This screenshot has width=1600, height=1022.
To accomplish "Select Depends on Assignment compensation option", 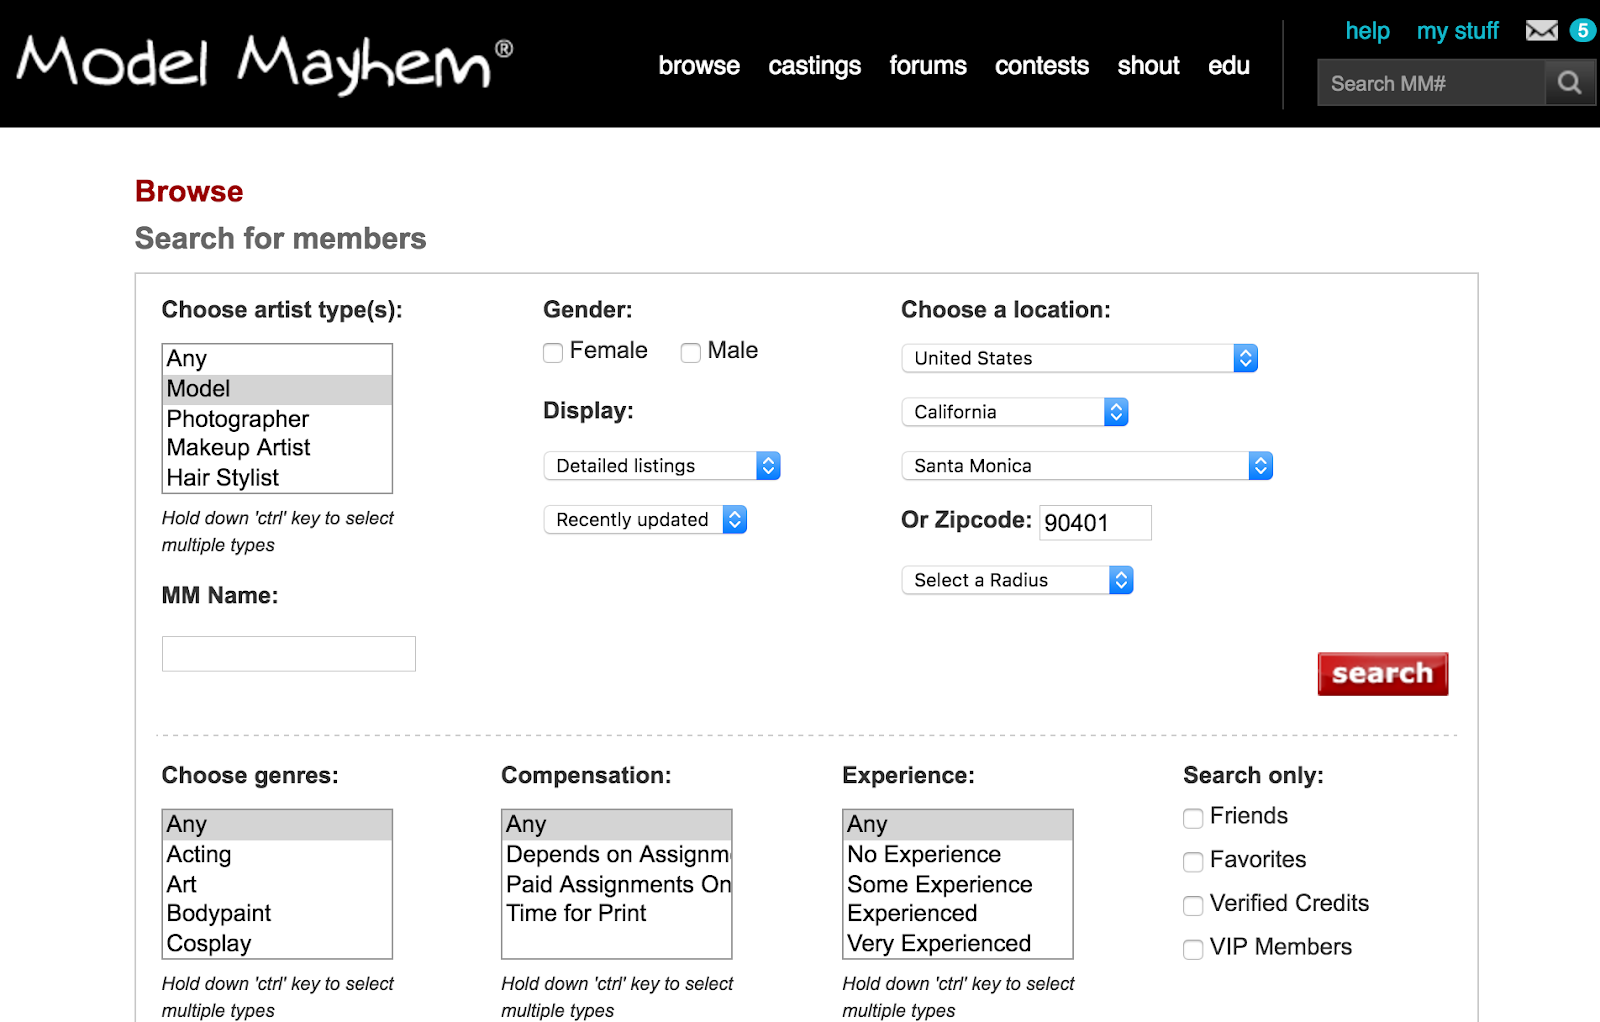I will [617, 855].
